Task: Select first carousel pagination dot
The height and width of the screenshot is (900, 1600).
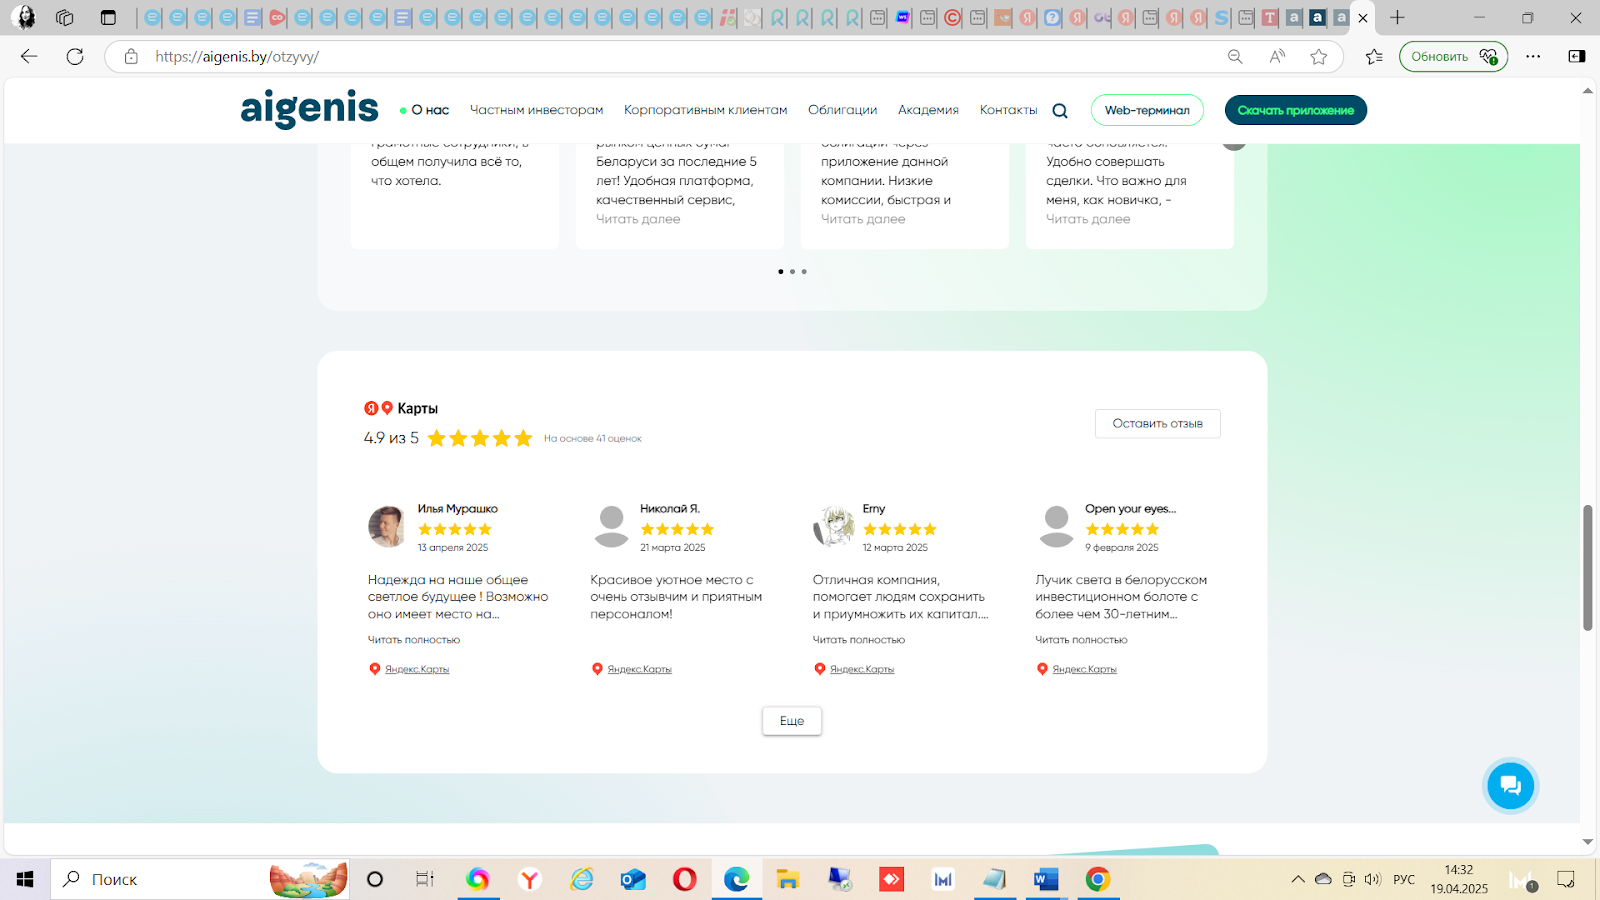Action: click(x=780, y=272)
